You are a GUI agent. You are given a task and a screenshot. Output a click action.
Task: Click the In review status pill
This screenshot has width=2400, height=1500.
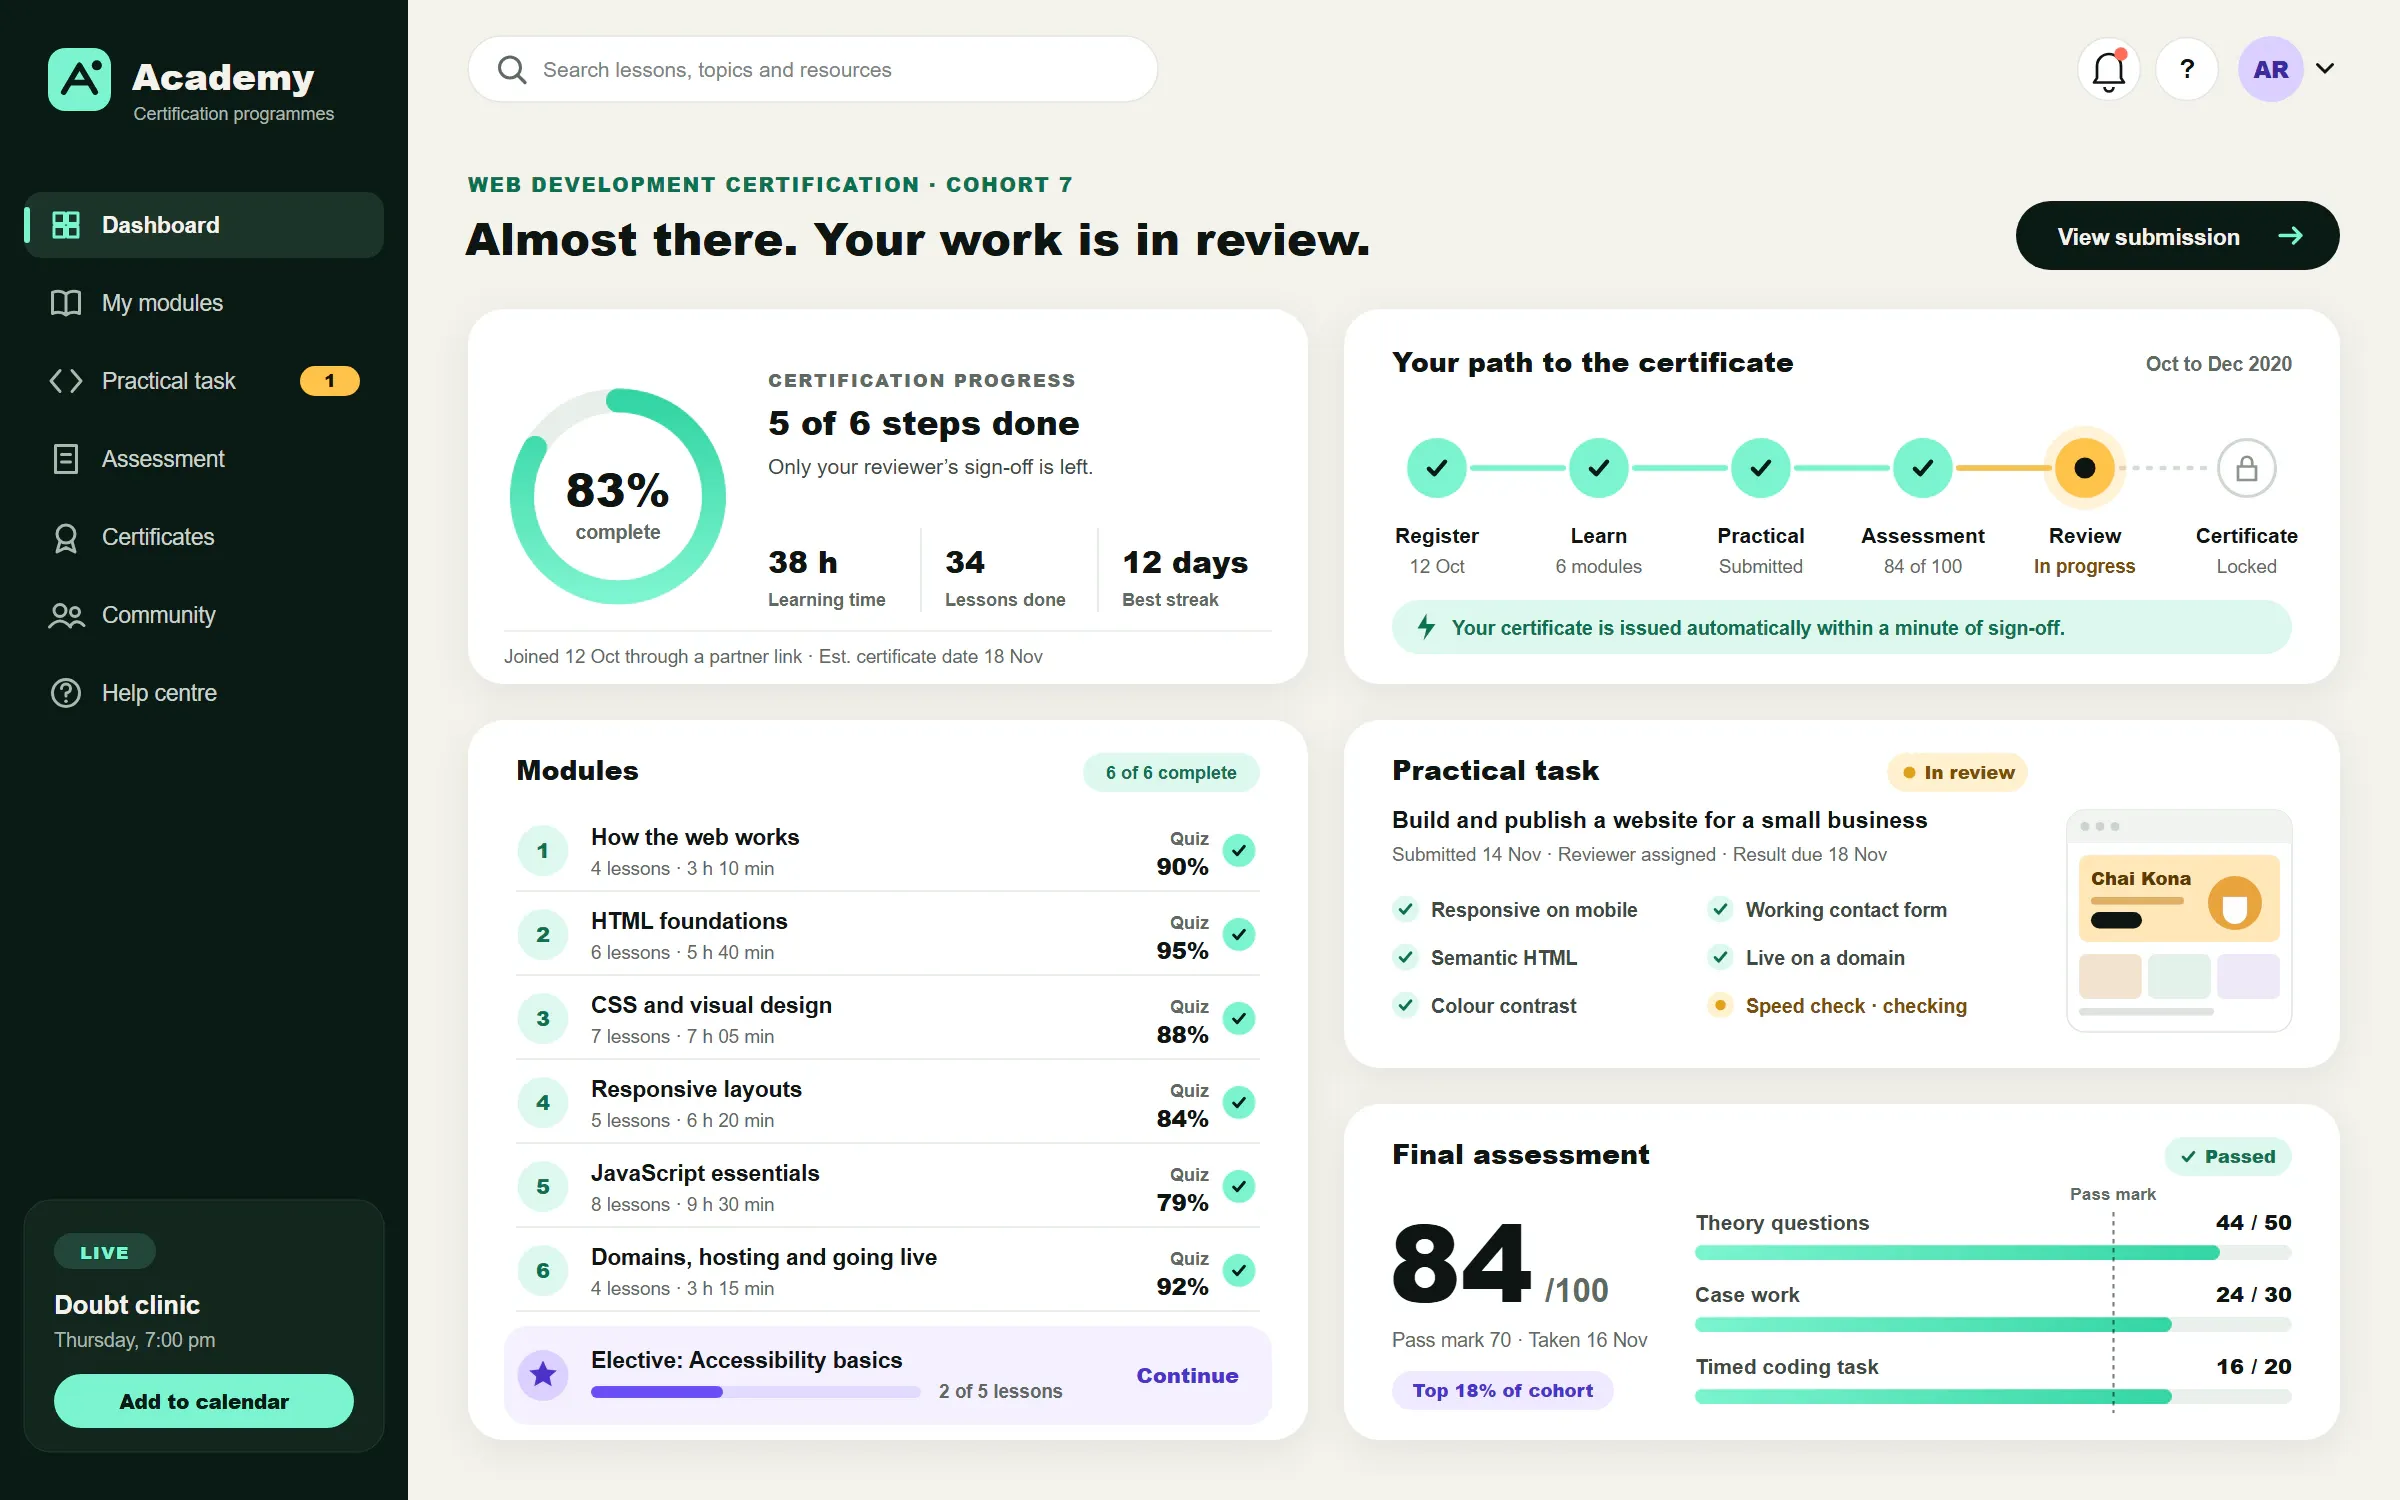(1957, 772)
